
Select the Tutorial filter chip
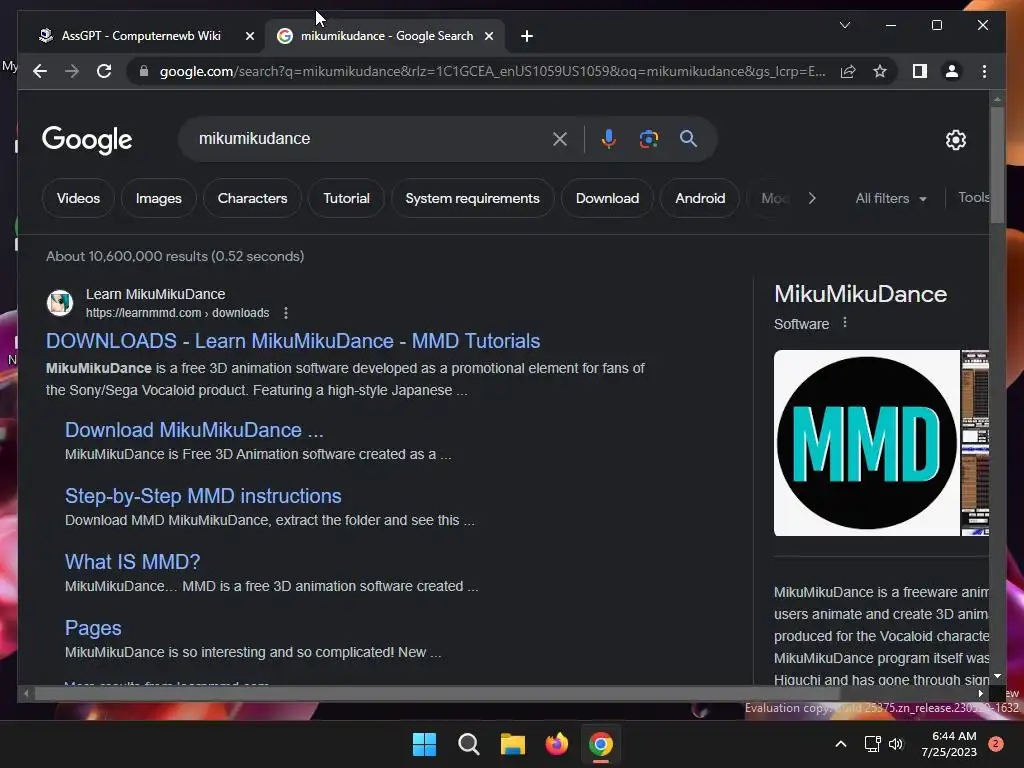pyautogui.click(x=346, y=198)
